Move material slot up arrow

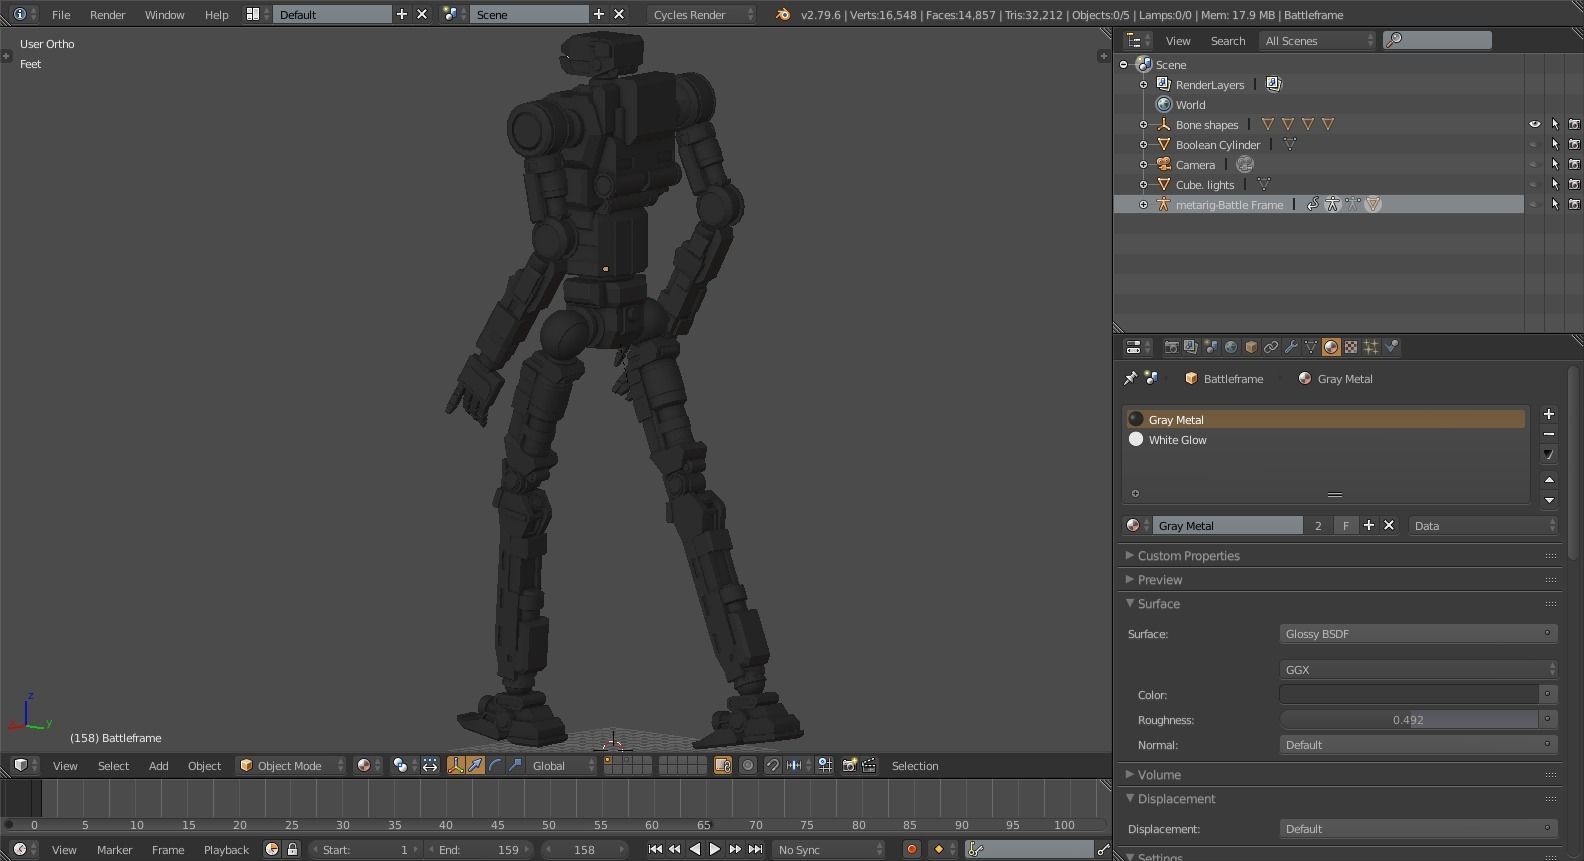click(1549, 480)
